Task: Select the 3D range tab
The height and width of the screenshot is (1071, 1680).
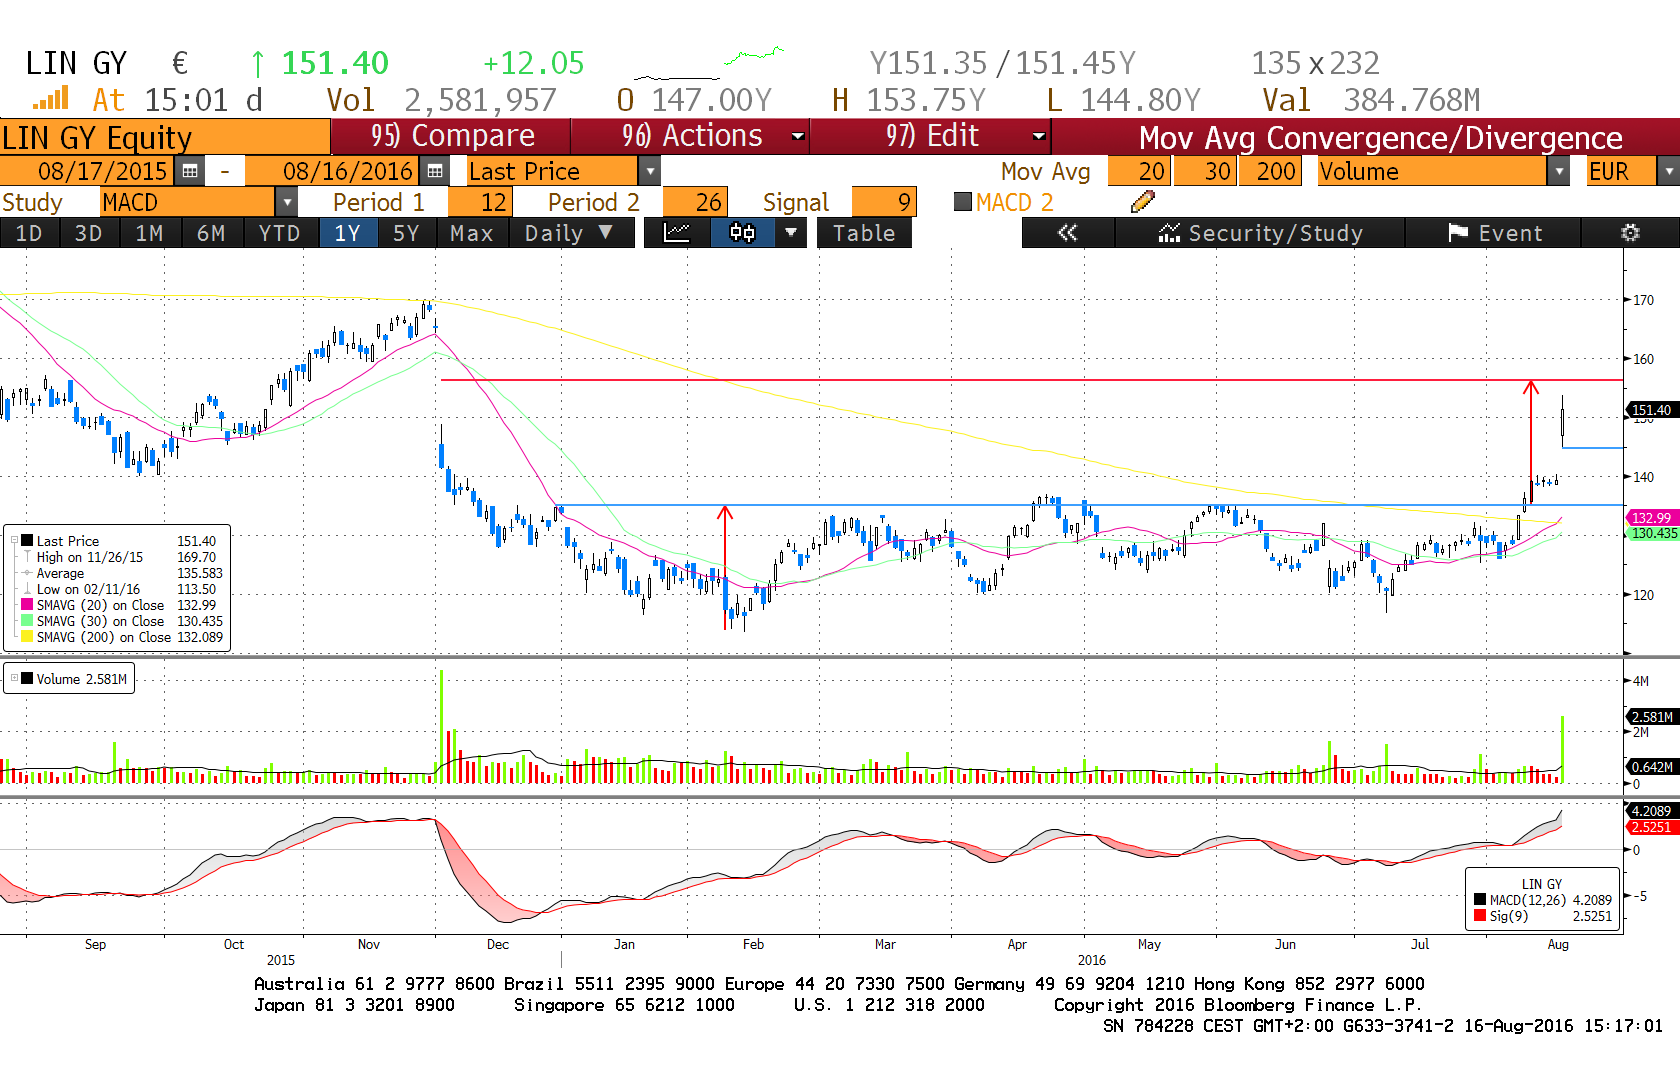Action: coord(89,233)
